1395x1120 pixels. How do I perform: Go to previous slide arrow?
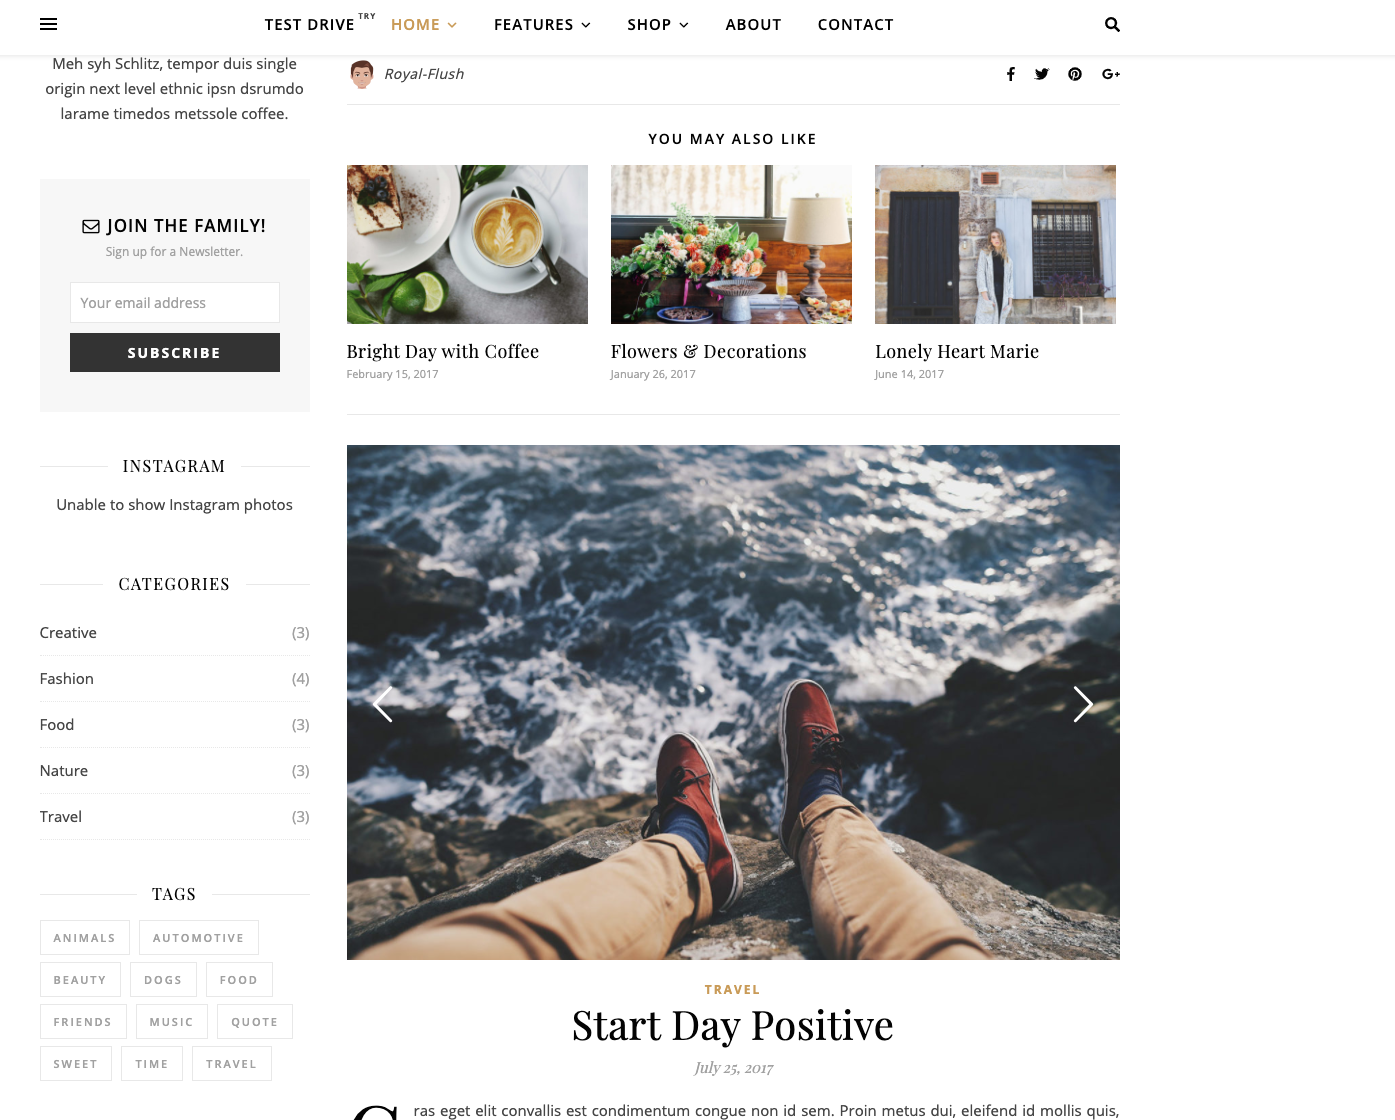coord(382,704)
